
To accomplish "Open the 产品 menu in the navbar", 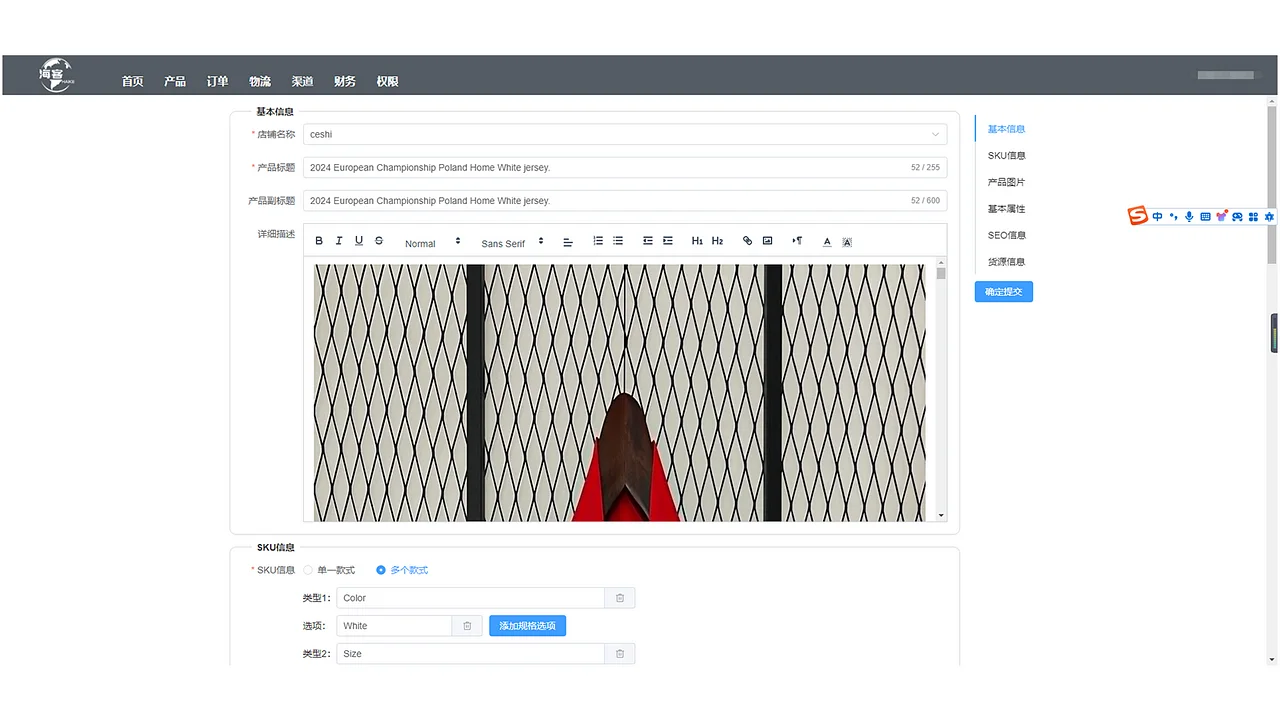I will 174,81.
